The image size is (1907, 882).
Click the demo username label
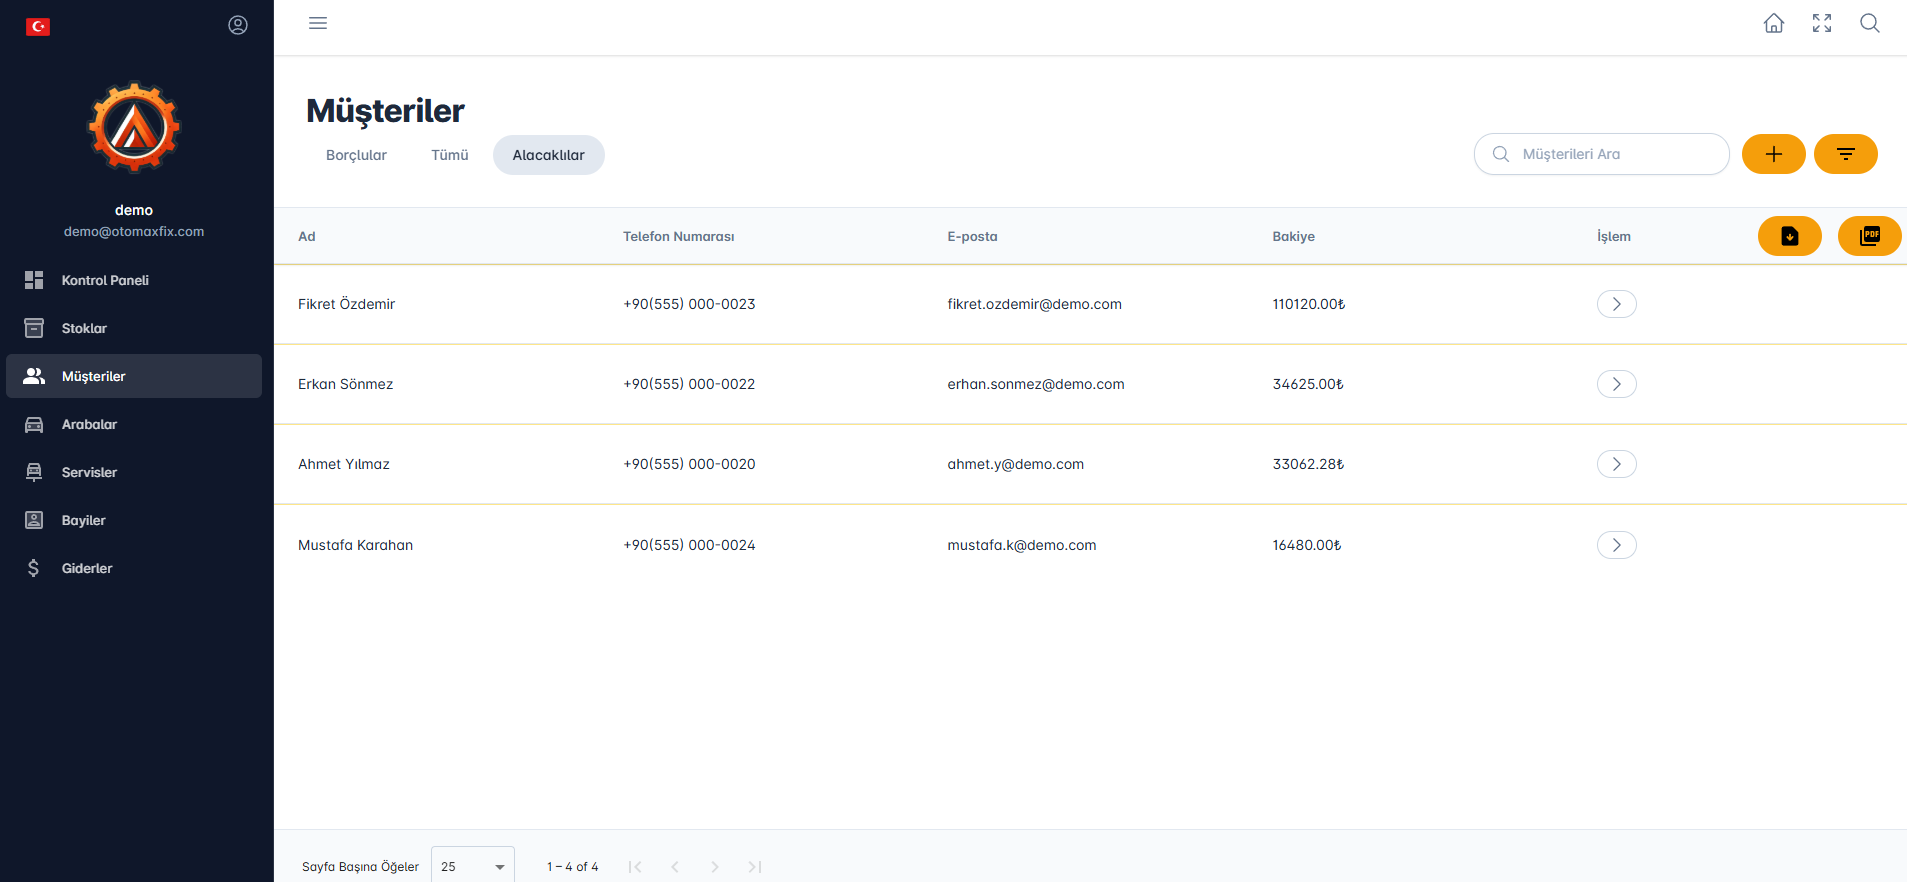(x=134, y=210)
